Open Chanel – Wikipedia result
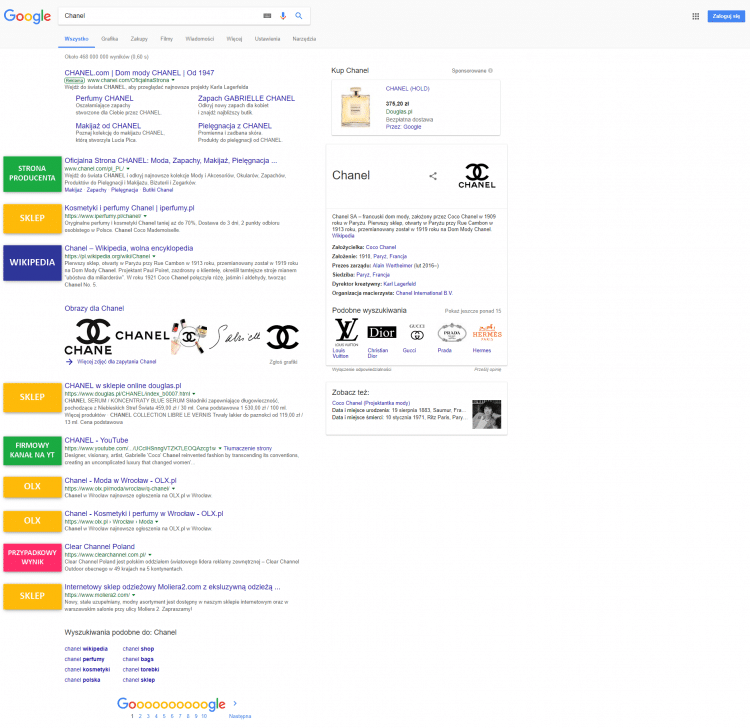Viewport: 750px width, 728px height. [129, 248]
